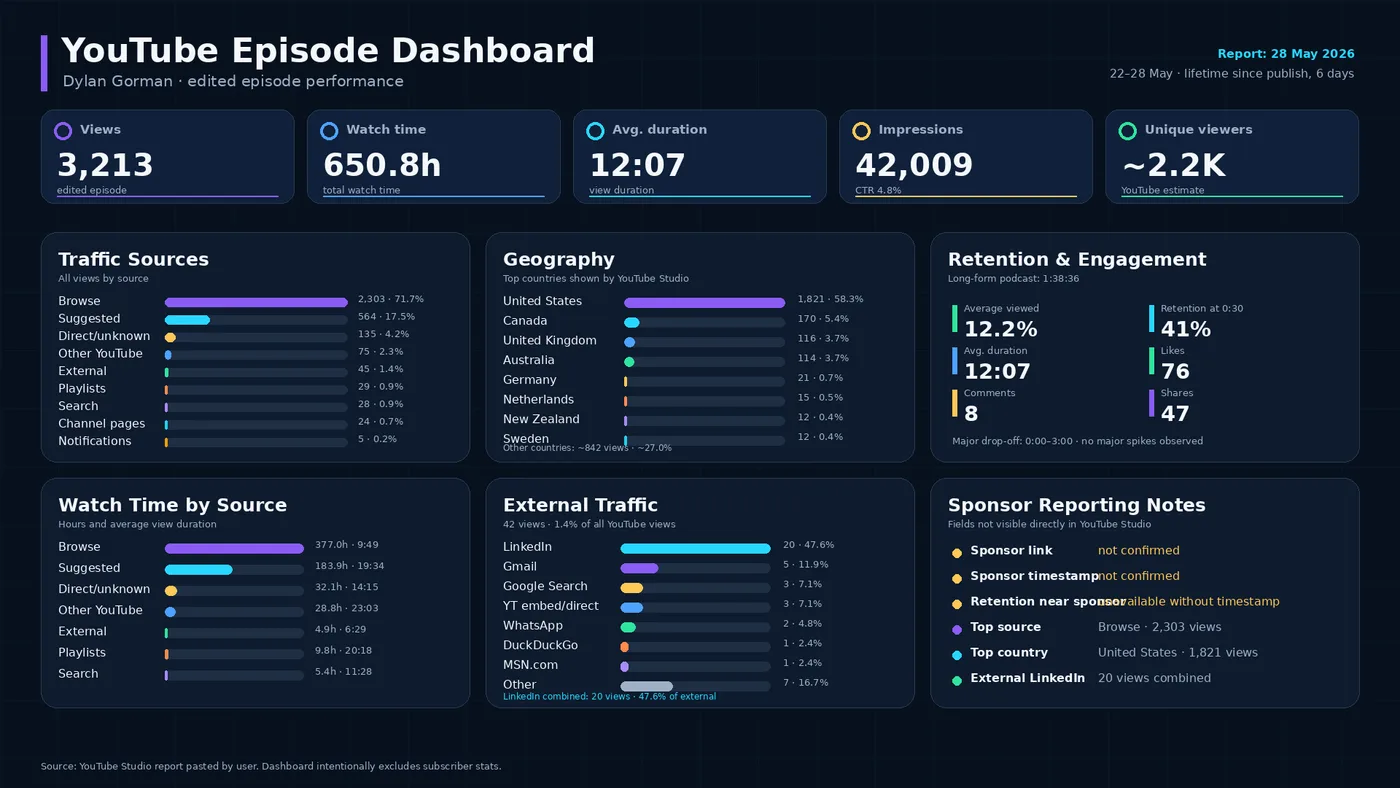Select the Browse bar in Watch Time by Source
Viewport: 1400px width, 788px height.
(234, 548)
